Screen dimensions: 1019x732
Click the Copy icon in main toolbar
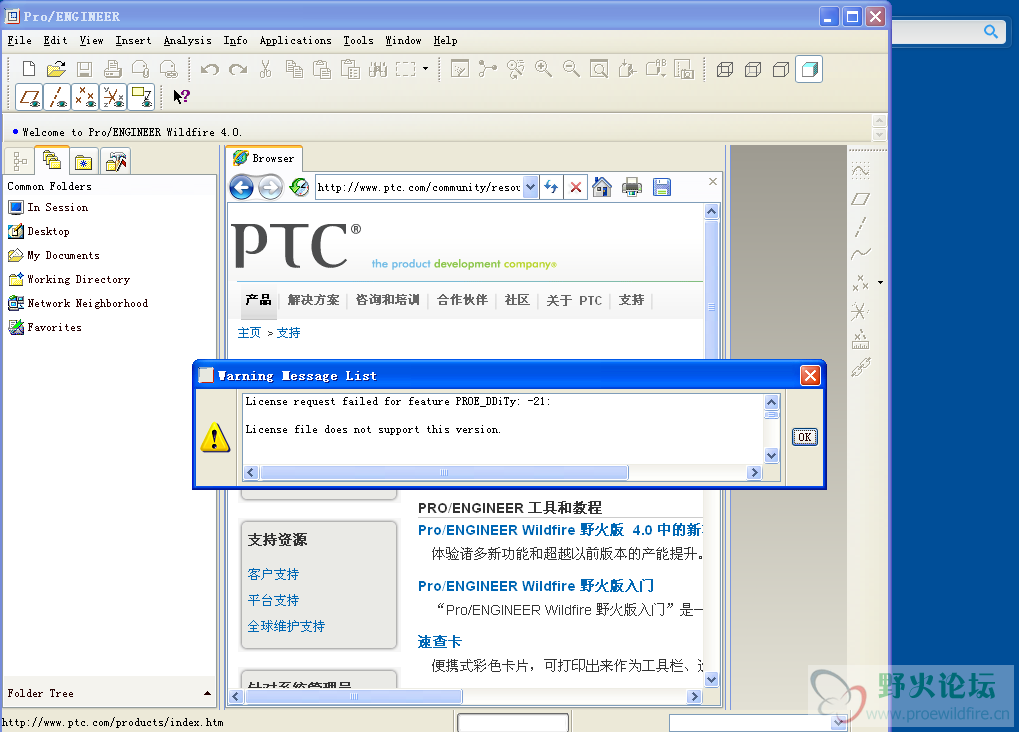pos(294,69)
